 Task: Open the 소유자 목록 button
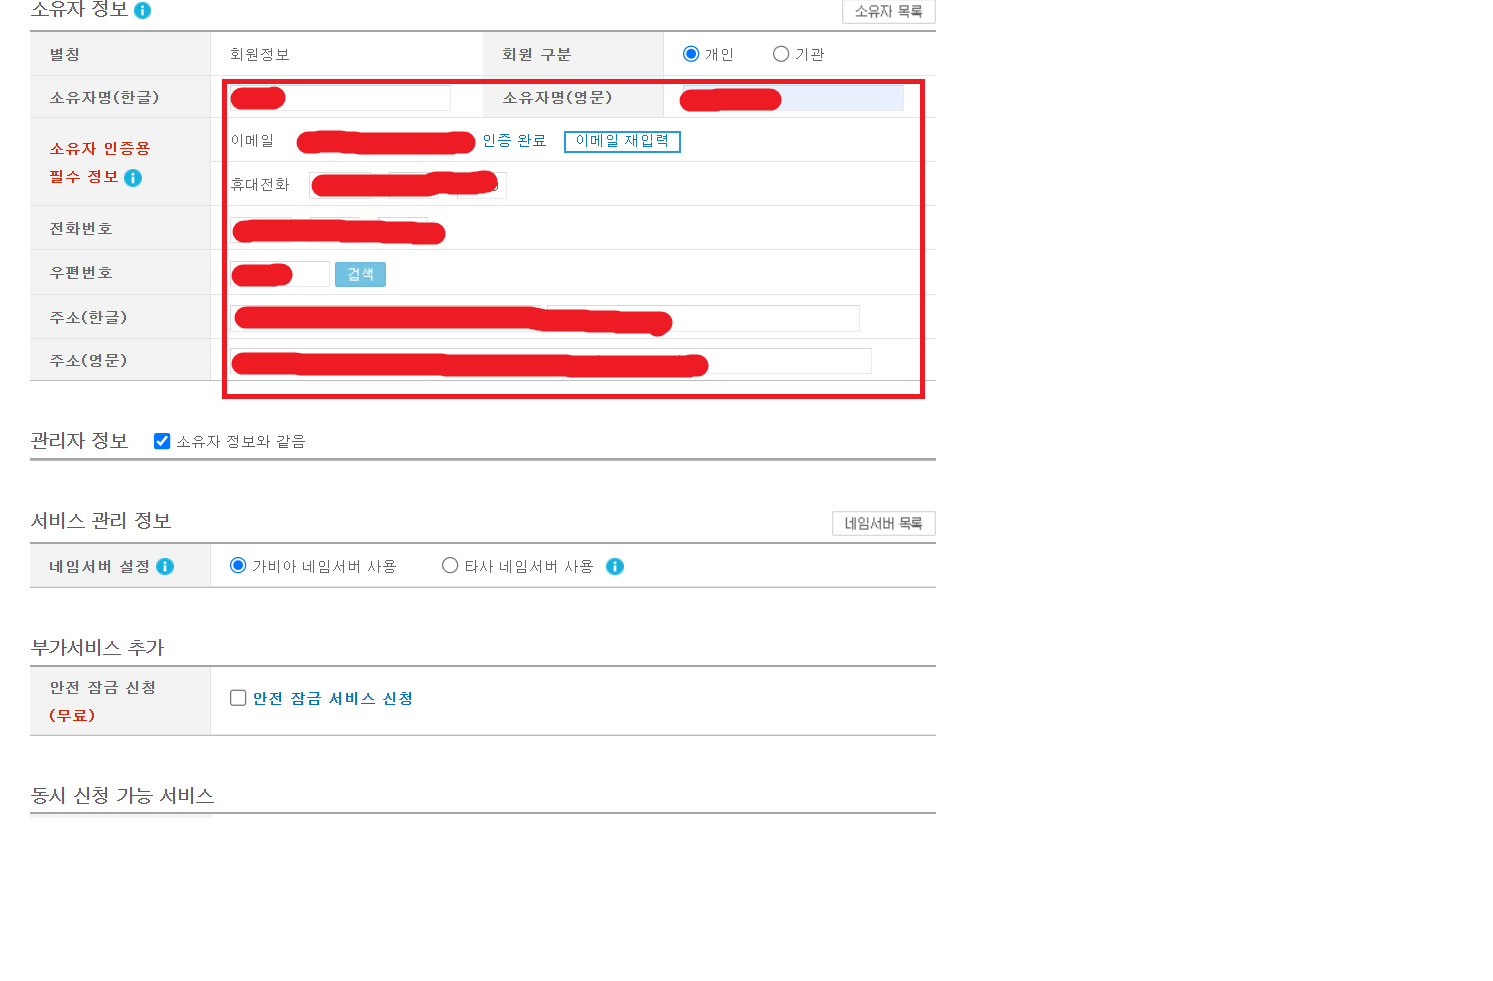pyautogui.click(x=889, y=11)
